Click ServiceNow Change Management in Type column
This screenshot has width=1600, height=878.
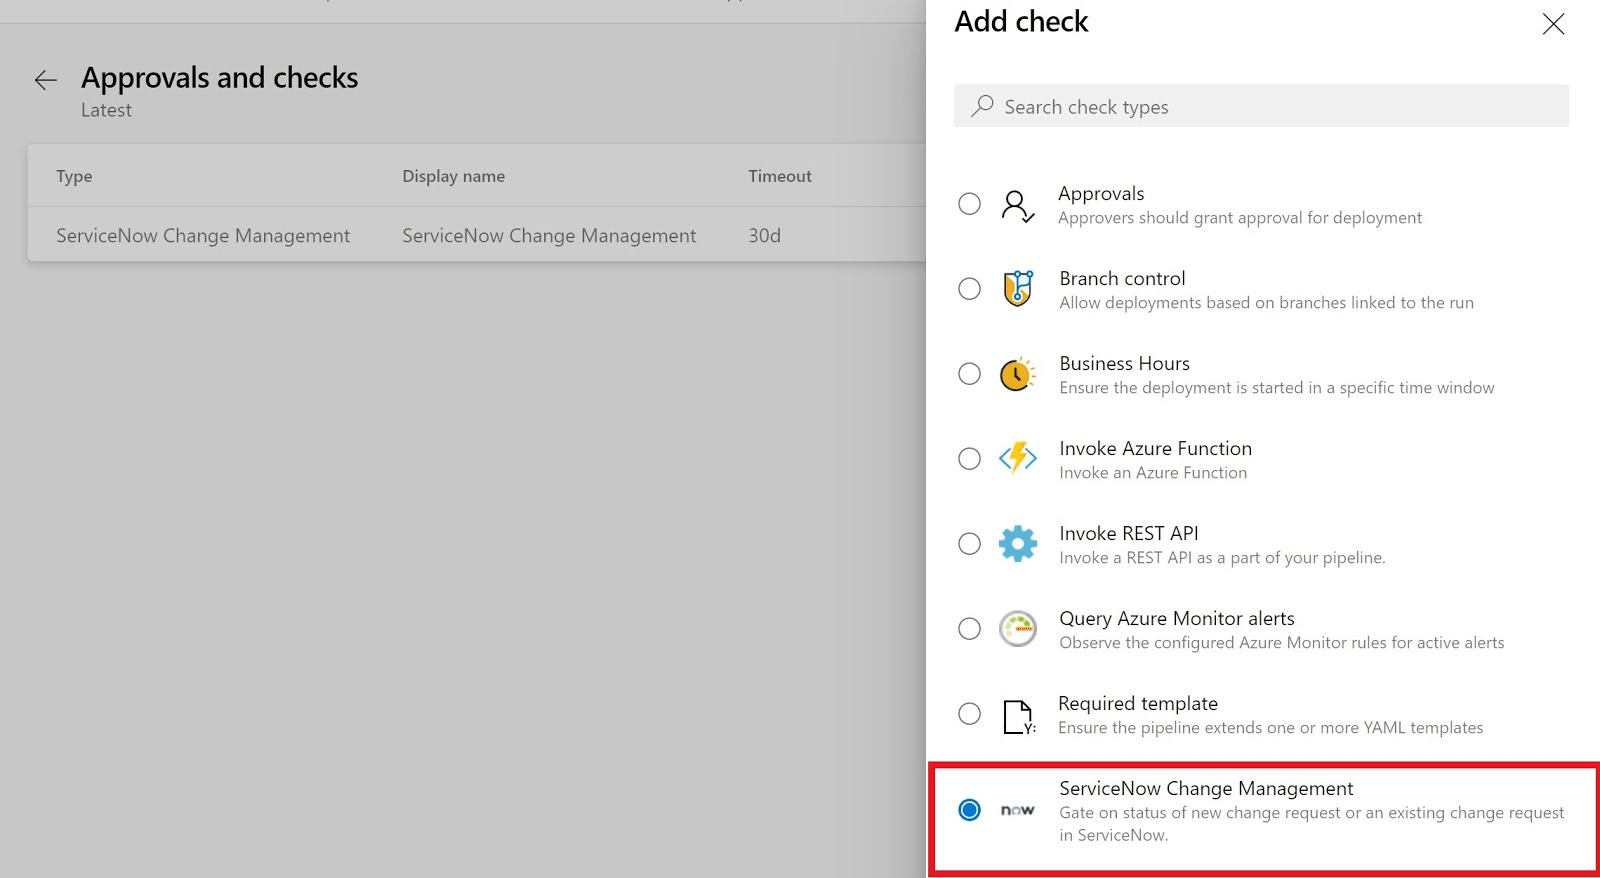click(x=203, y=236)
